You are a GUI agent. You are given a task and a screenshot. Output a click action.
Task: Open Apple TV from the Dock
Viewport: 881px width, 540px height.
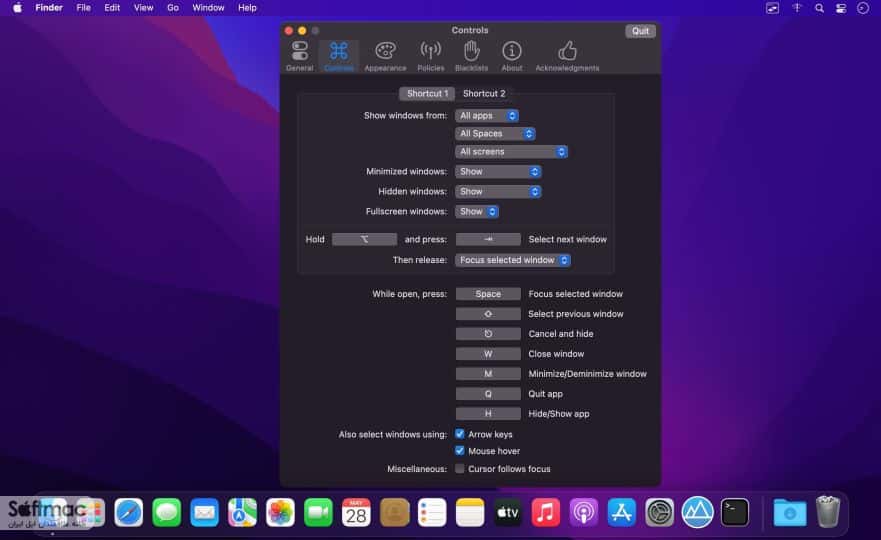pos(507,512)
